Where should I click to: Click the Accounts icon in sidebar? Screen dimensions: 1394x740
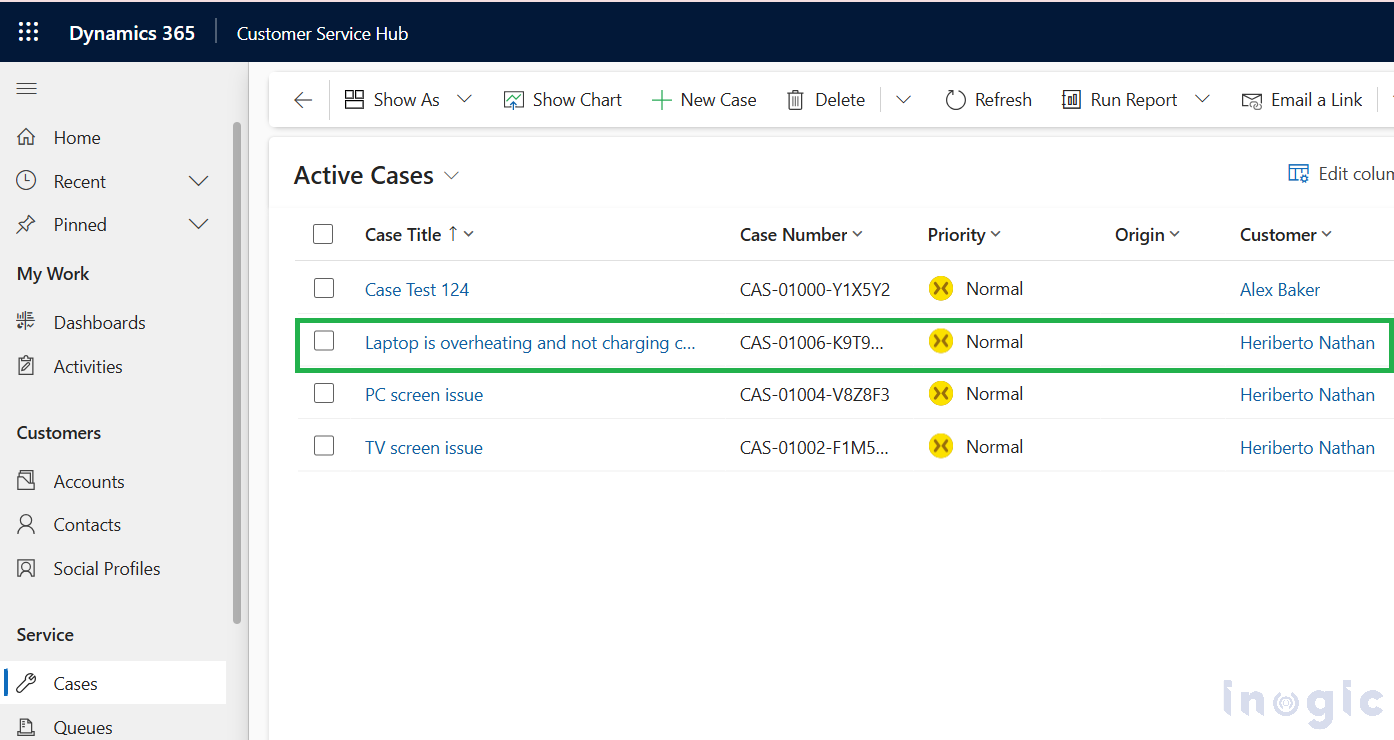27,481
